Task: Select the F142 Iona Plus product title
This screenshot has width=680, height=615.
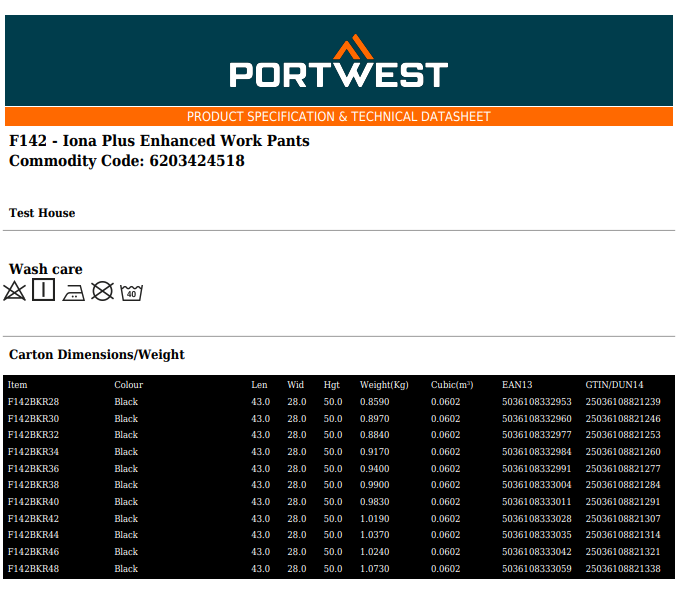Action: [x=159, y=141]
